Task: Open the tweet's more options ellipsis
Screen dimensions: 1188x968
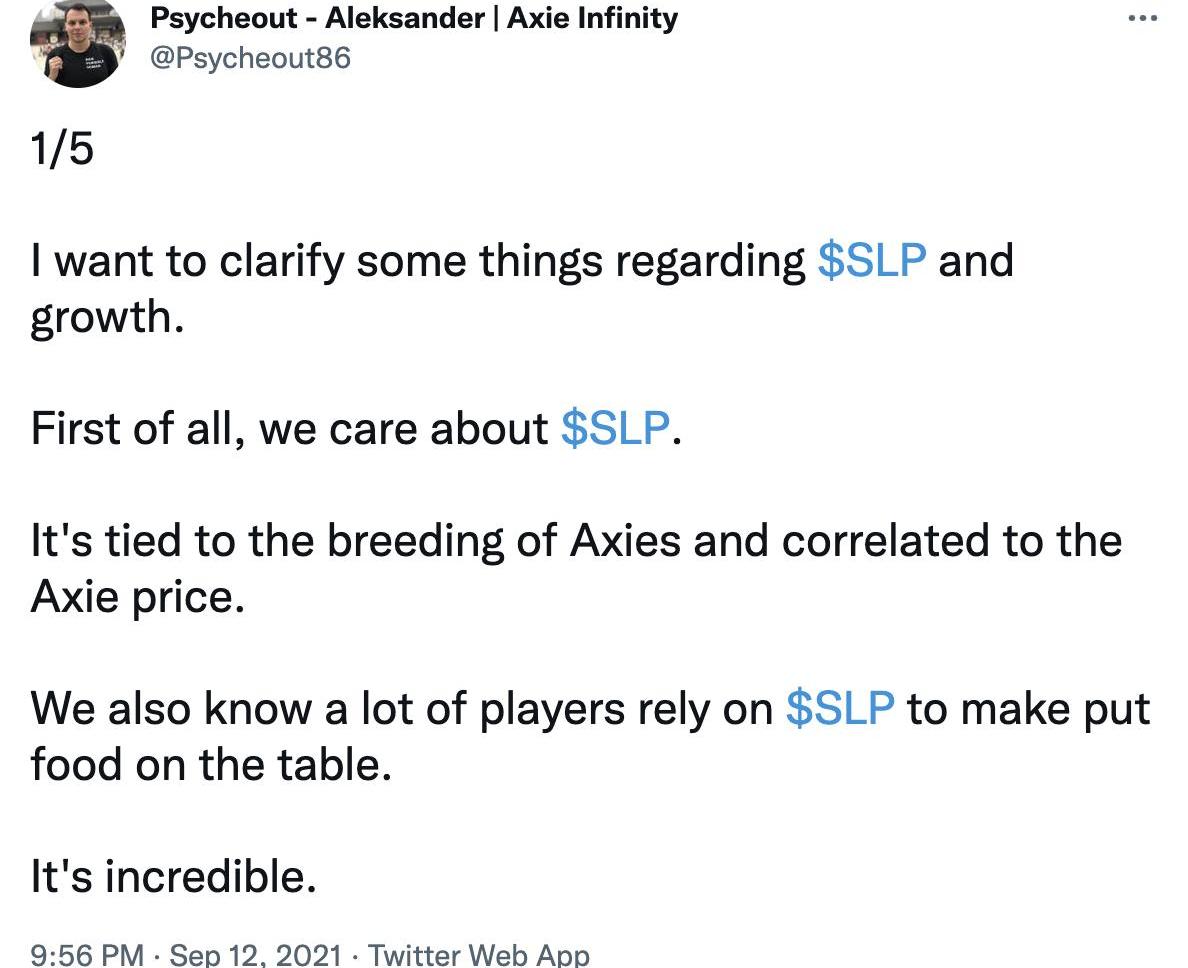Action: point(1141,18)
